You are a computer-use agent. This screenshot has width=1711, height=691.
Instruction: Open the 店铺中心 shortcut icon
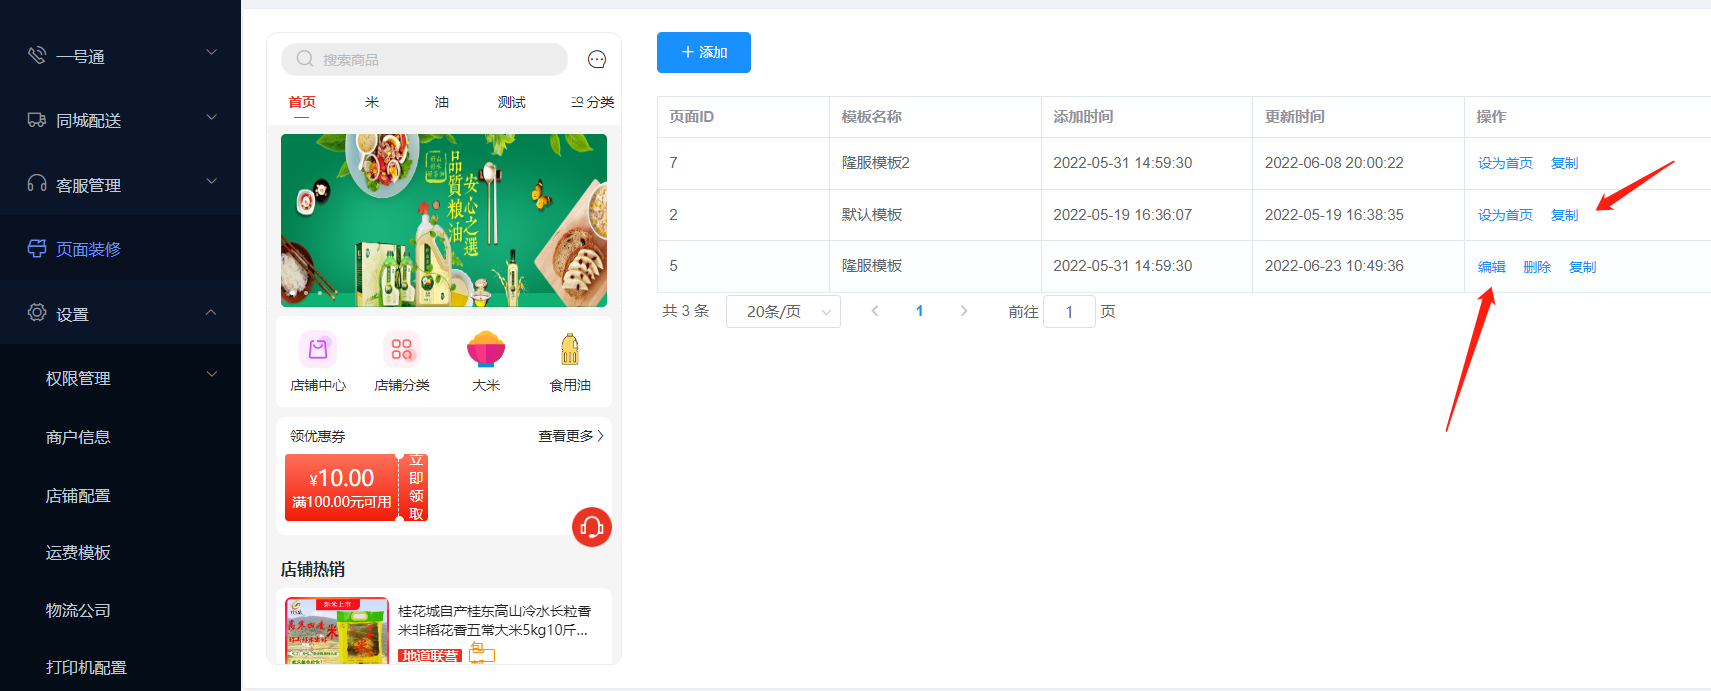pyautogui.click(x=318, y=350)
